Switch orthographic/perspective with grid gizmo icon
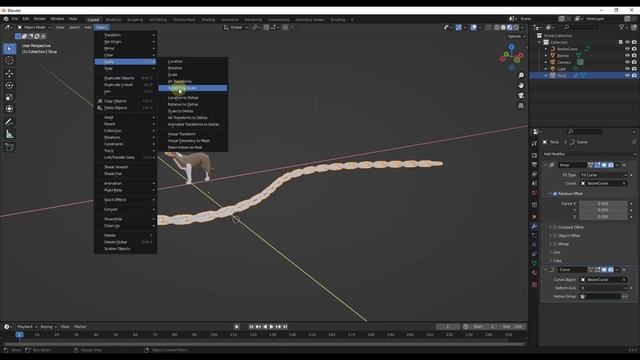Viewport: 640px width, 360px height. (x=521, y=105)
